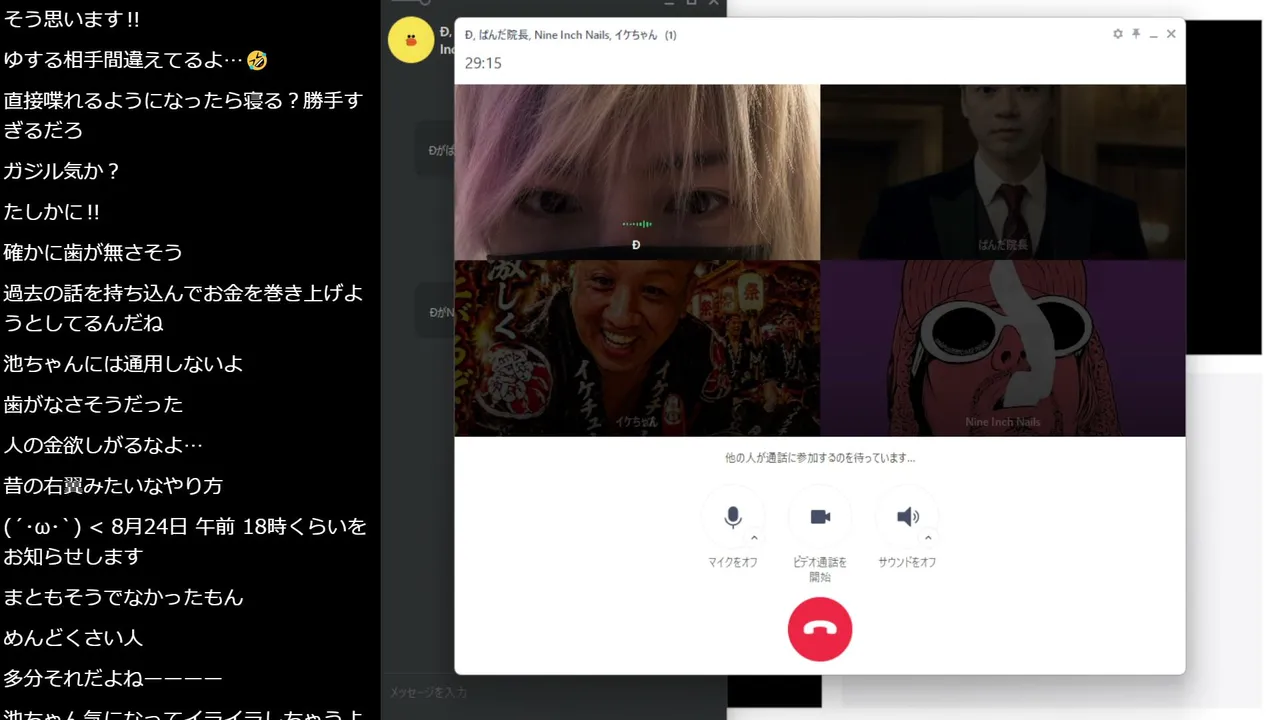Click comment 'まともそうでなかったもん'

[123, 597]
